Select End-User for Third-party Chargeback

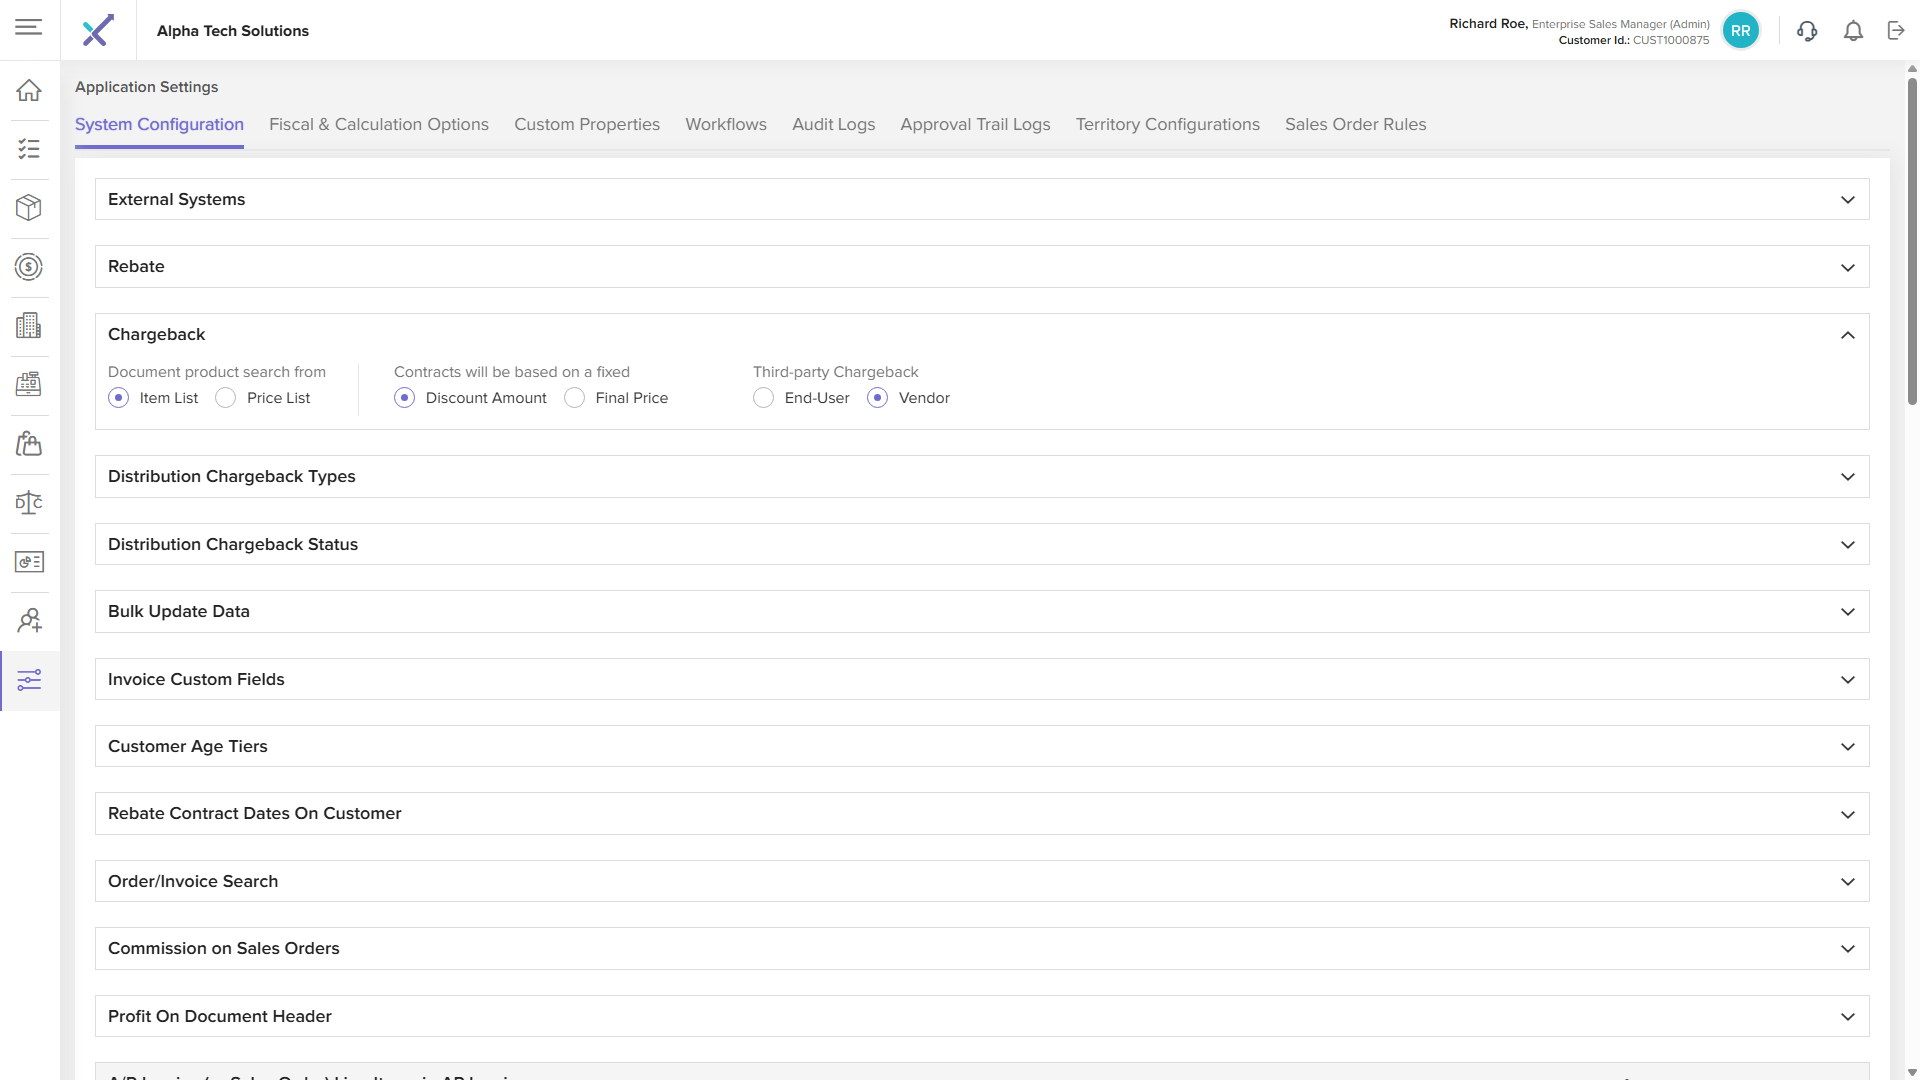764,398
